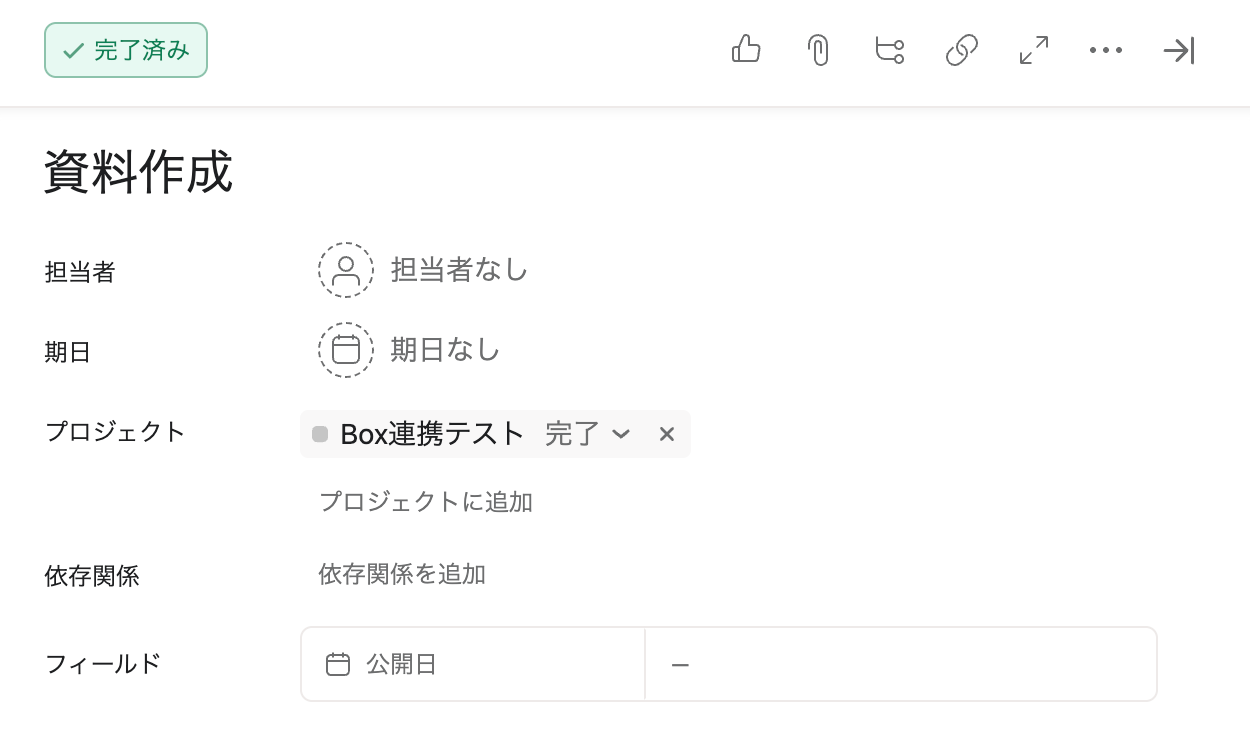Attach a file using paperclip icon
Screen dimensions: 1250x742
point(818,50)
